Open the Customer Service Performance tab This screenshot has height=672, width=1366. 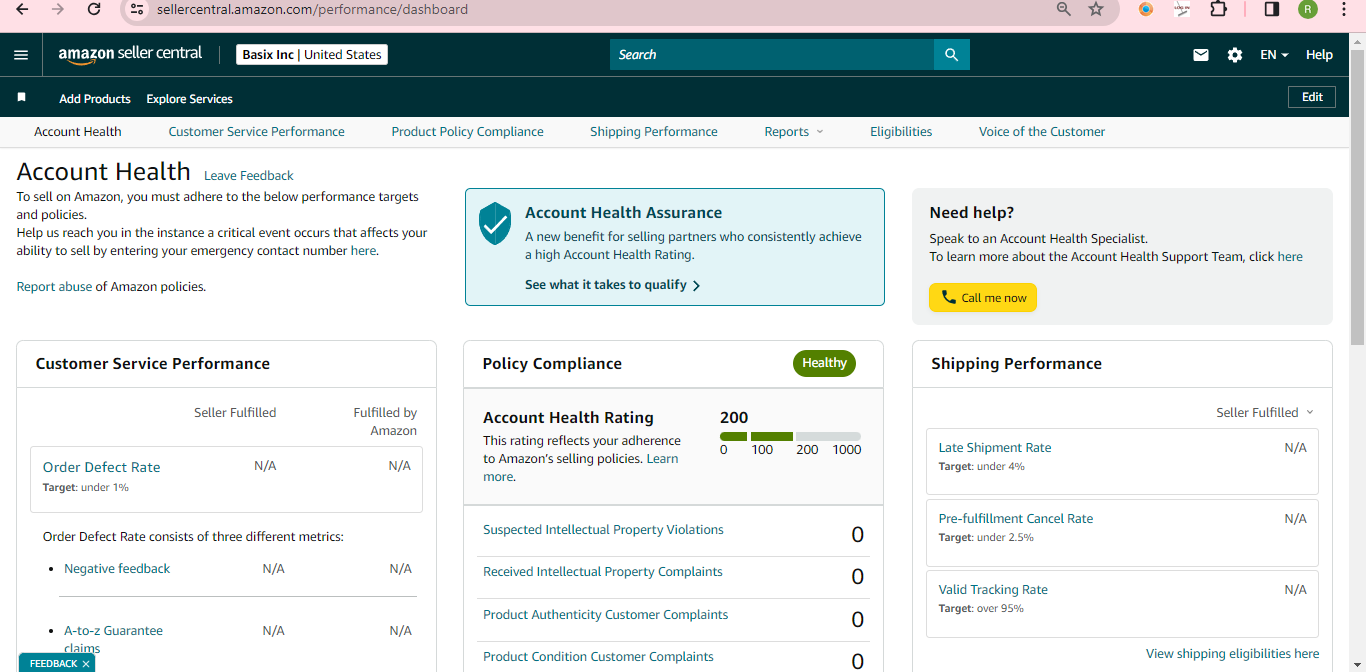256,131
